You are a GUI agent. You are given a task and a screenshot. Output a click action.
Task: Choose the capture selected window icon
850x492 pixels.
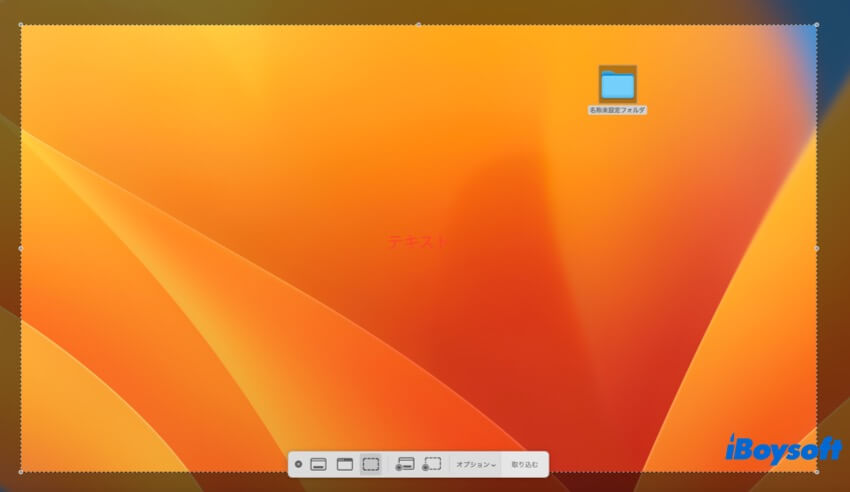(x=345, y=464)
